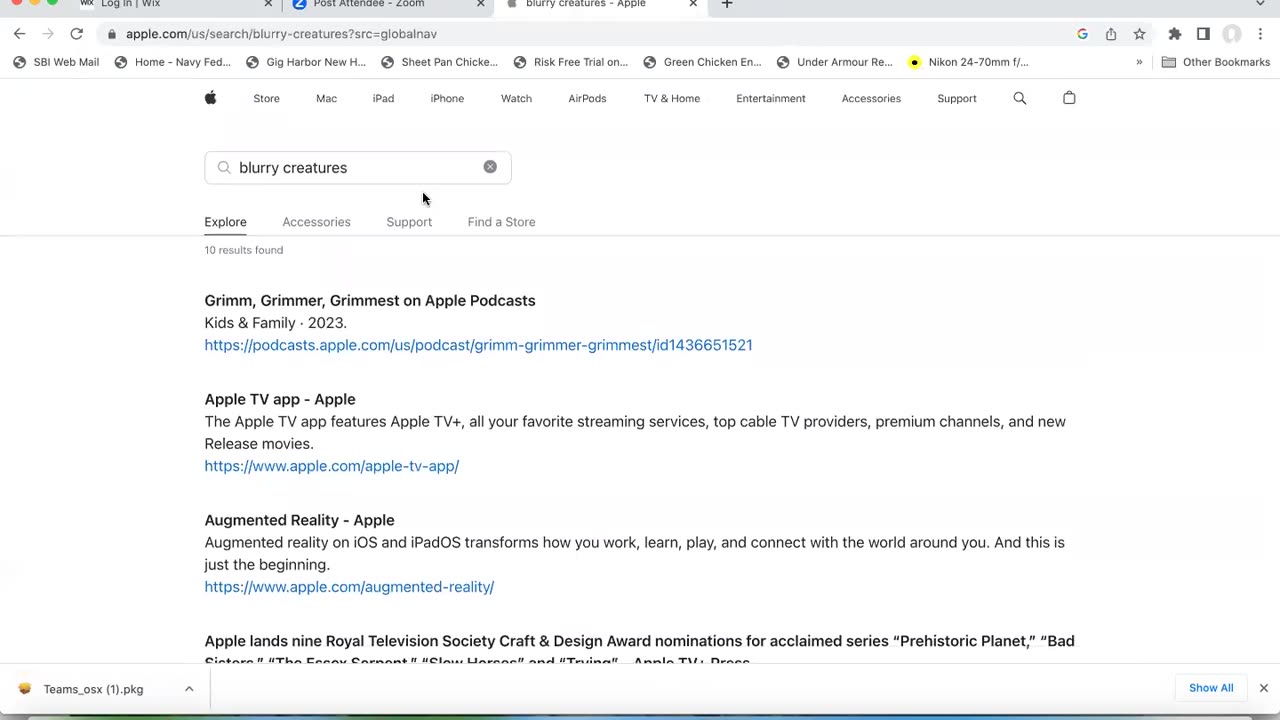Select the Accessories results tab
Screen dimensions: 1280x720
(x=316, y=222)
